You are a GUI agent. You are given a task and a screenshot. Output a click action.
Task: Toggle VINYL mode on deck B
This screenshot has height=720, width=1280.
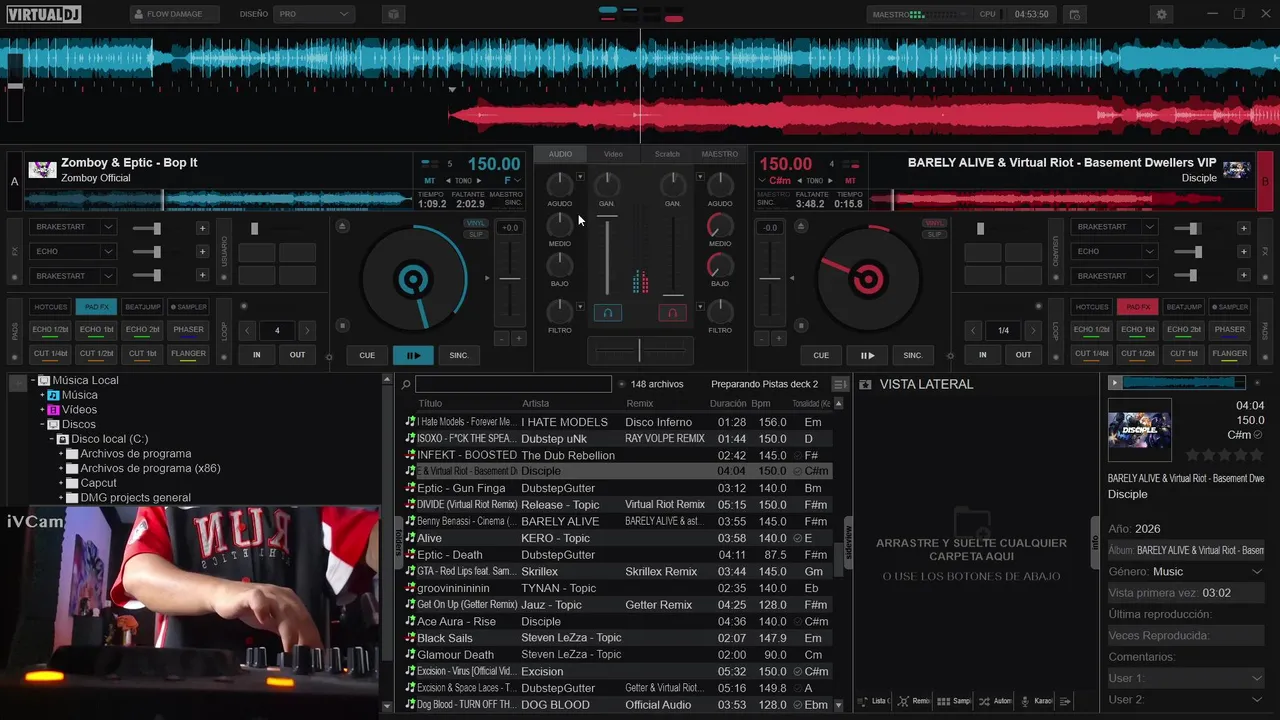934,223
